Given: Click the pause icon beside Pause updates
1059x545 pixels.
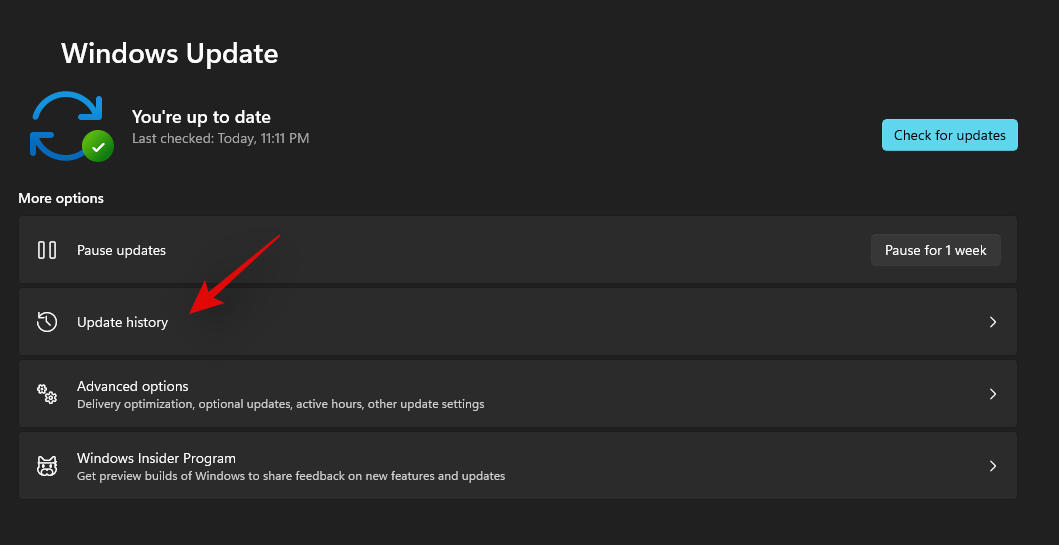Looking at the screenshot, I should tap(47, 250).
